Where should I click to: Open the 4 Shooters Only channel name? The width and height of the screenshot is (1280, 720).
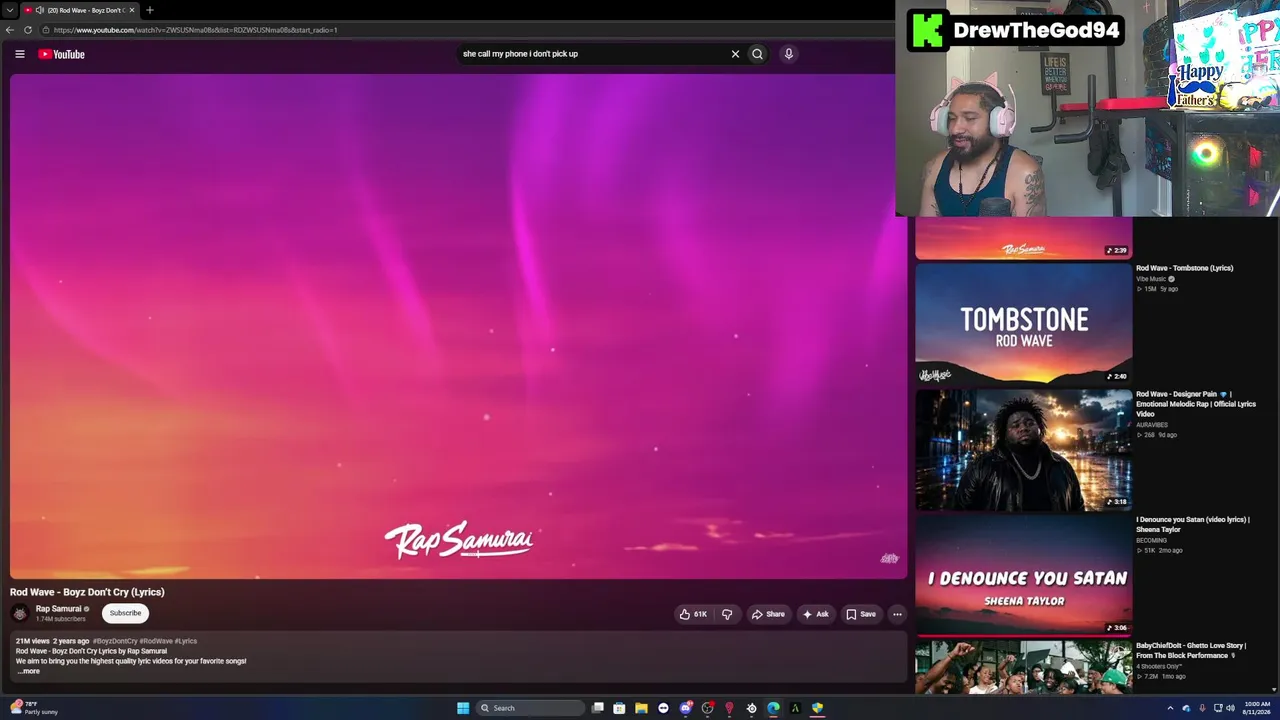point(1159,667)
